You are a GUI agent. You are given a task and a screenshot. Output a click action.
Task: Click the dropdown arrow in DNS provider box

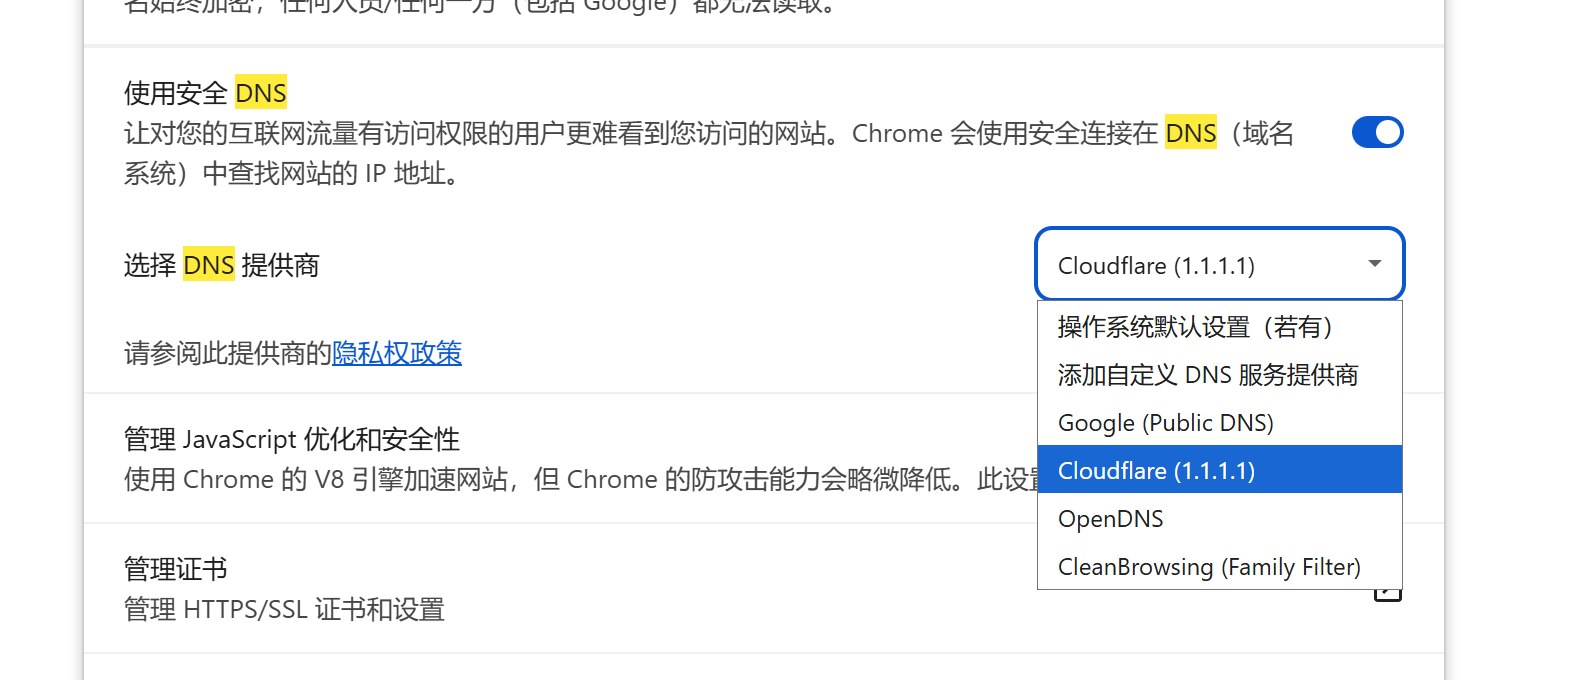[x=1375, y=264]
